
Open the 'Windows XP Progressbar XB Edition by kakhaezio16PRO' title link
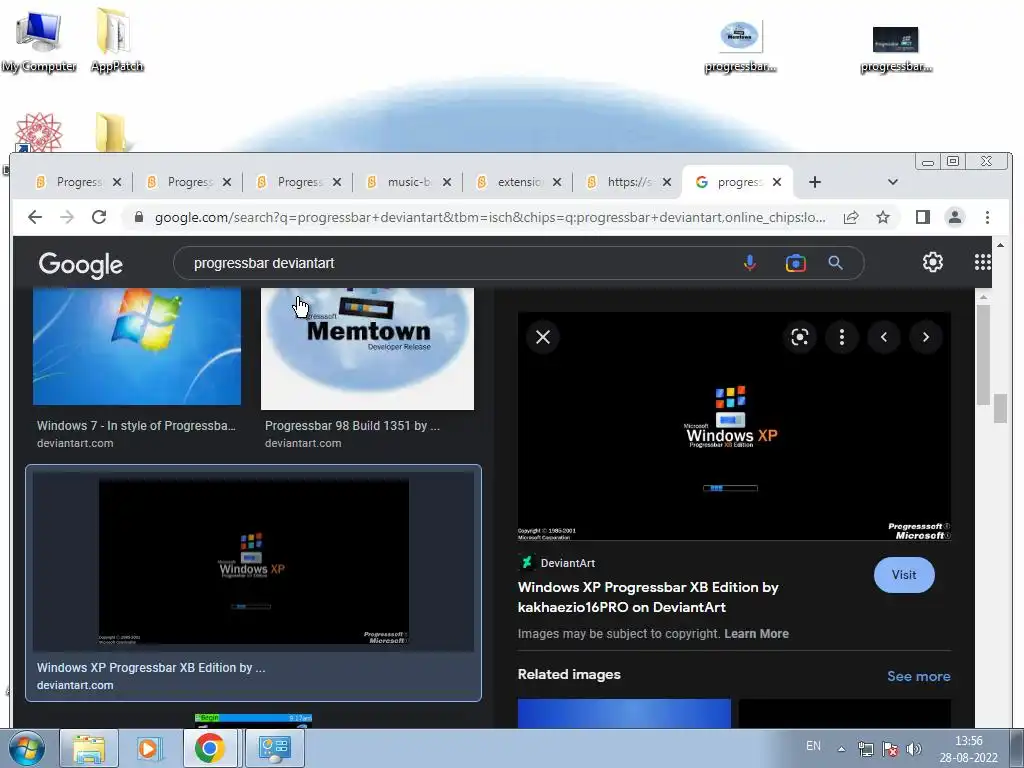click(648, 597)
